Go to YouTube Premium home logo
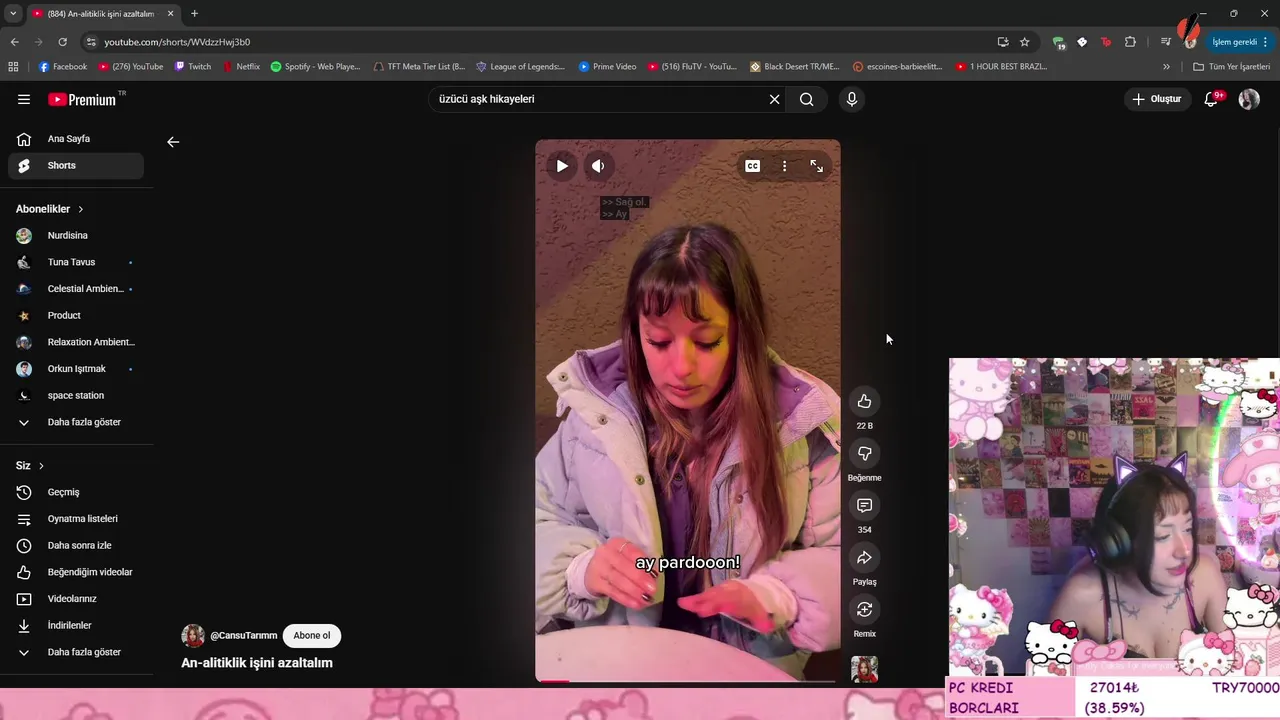This screenshot has height=720, width=1280. pos(84,99)
